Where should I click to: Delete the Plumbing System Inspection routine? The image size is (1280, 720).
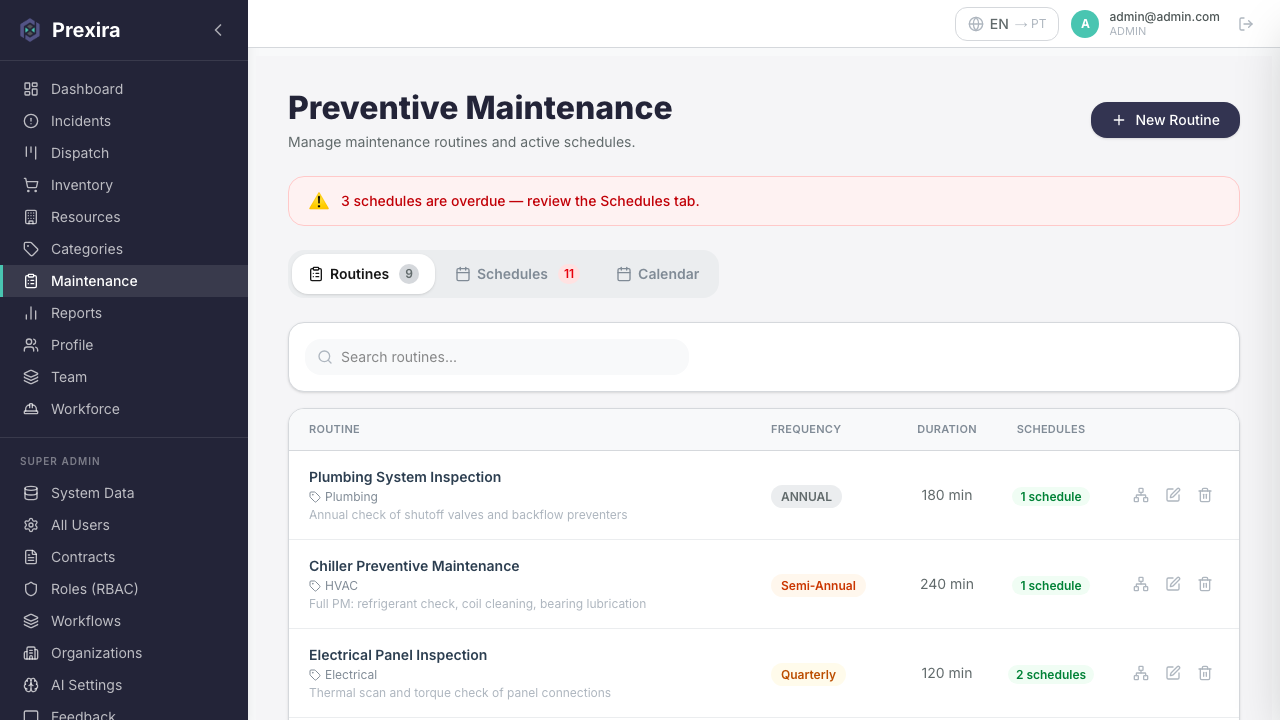point(1205,495)
